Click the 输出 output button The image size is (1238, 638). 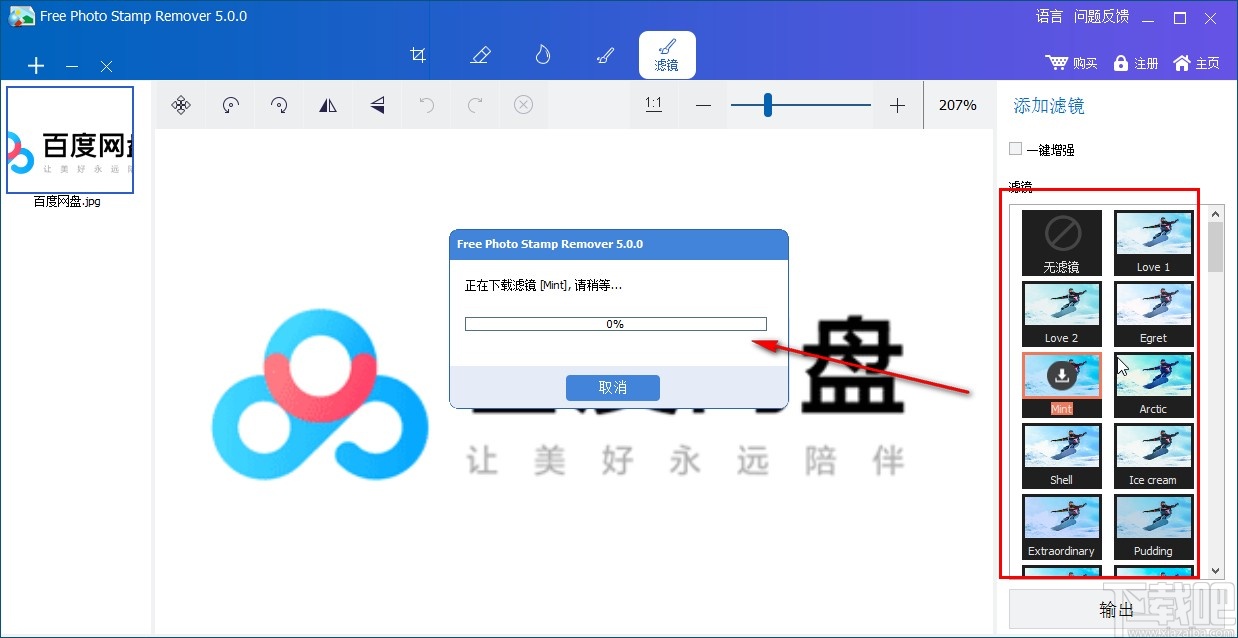click(1115, 608)
